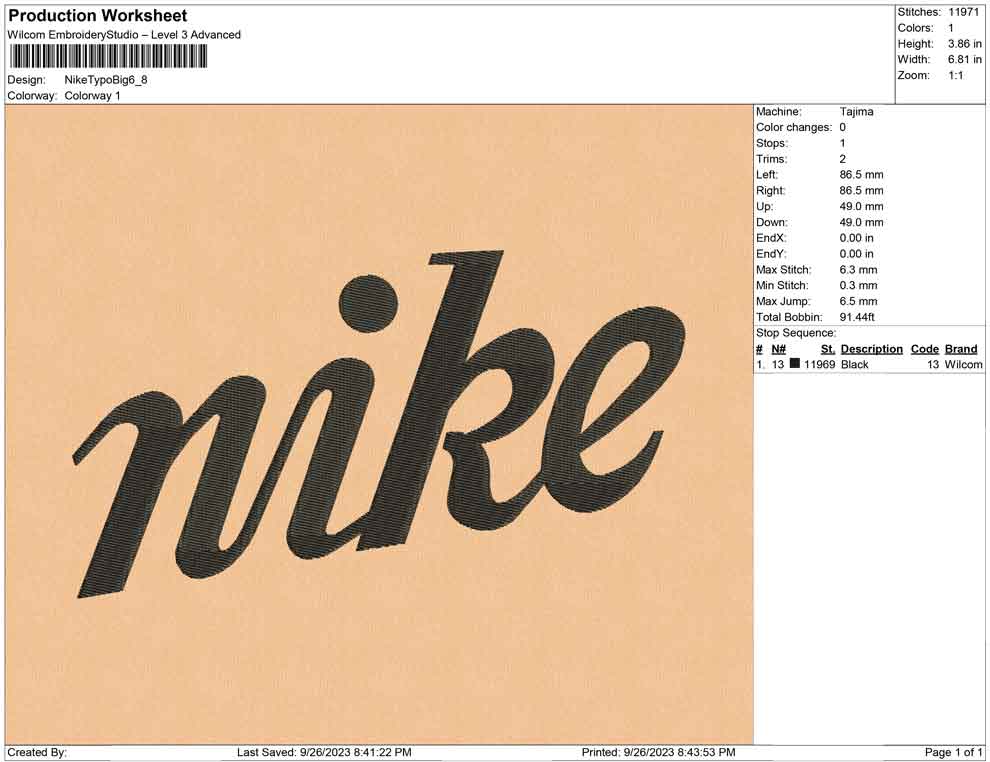This screenshot has height=762, width=990.
Task: Click the Left value '86.5 mm'
Action: 862,175
